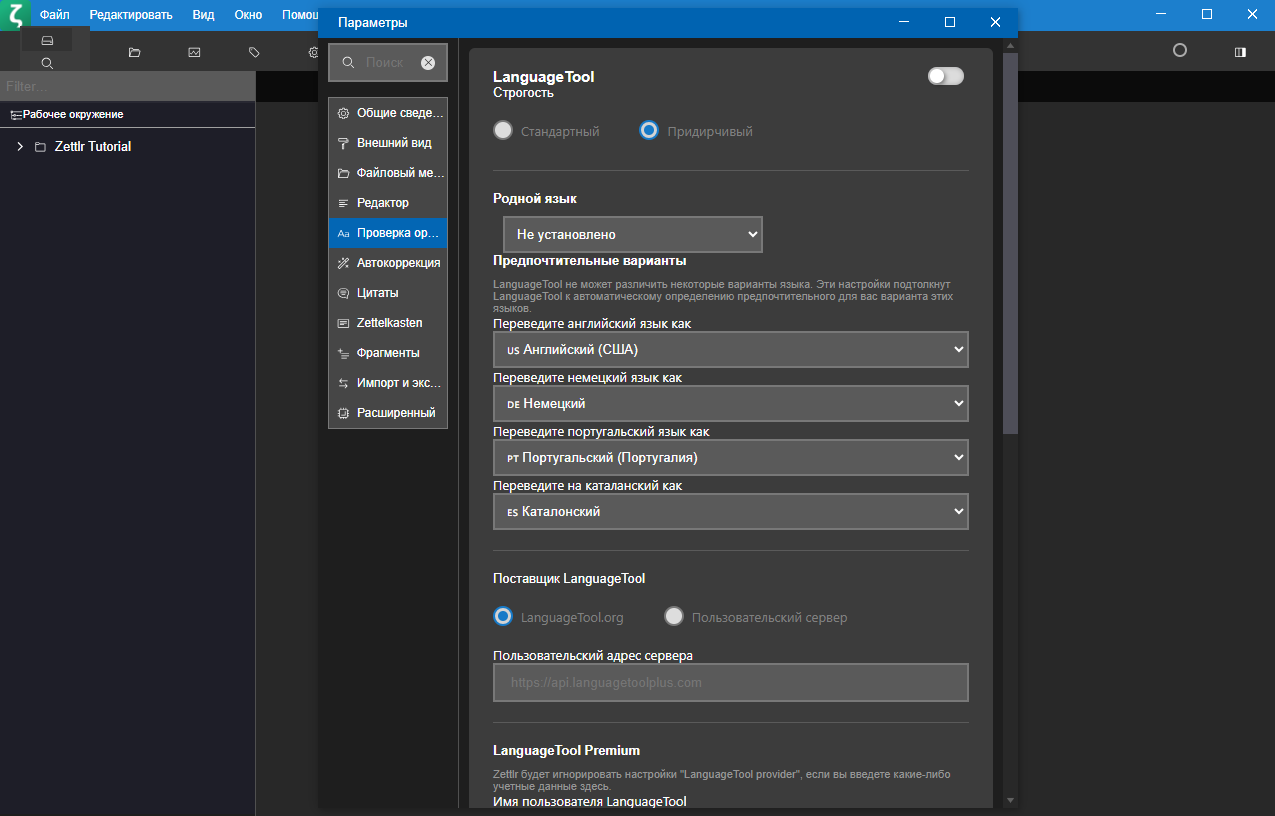Image resolution: width=1275 pixels, height=816 pixels.
Task: Open the tag manager toolbar icon
Action: [254, 52]
